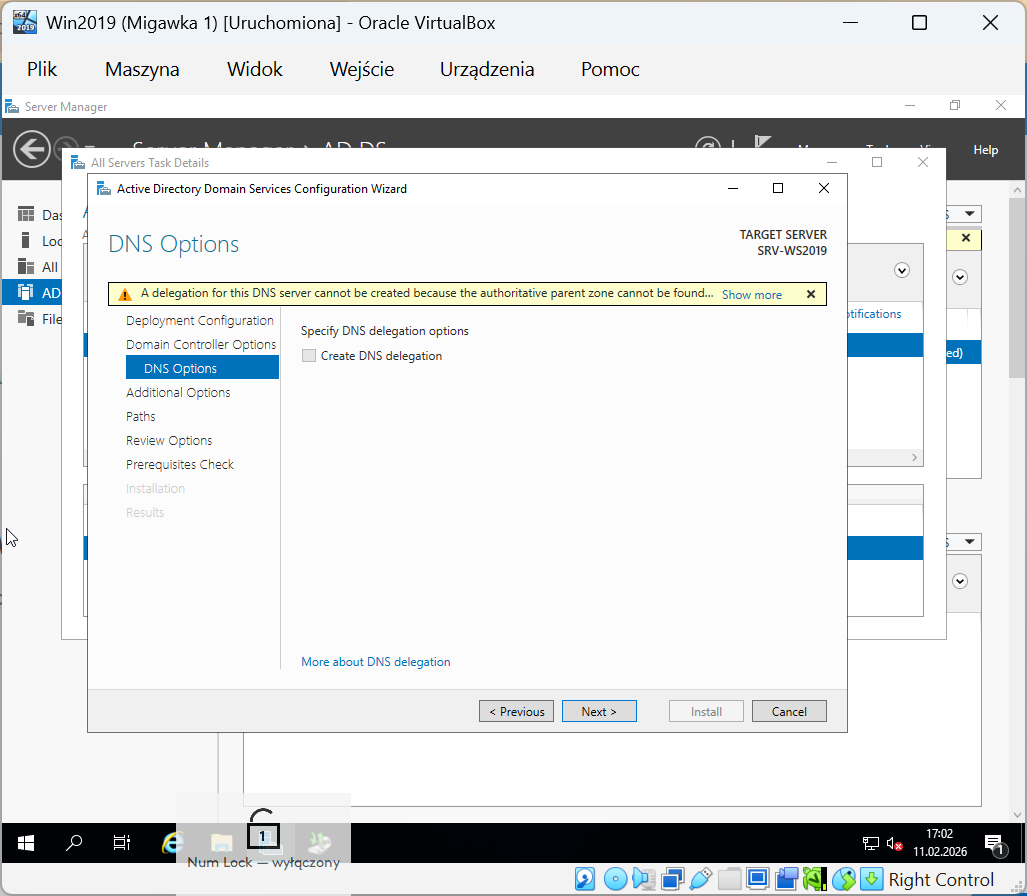Expand the lower-right circled chevron
This screenshot has width=1027, height=896.
(x=960, y=580)
